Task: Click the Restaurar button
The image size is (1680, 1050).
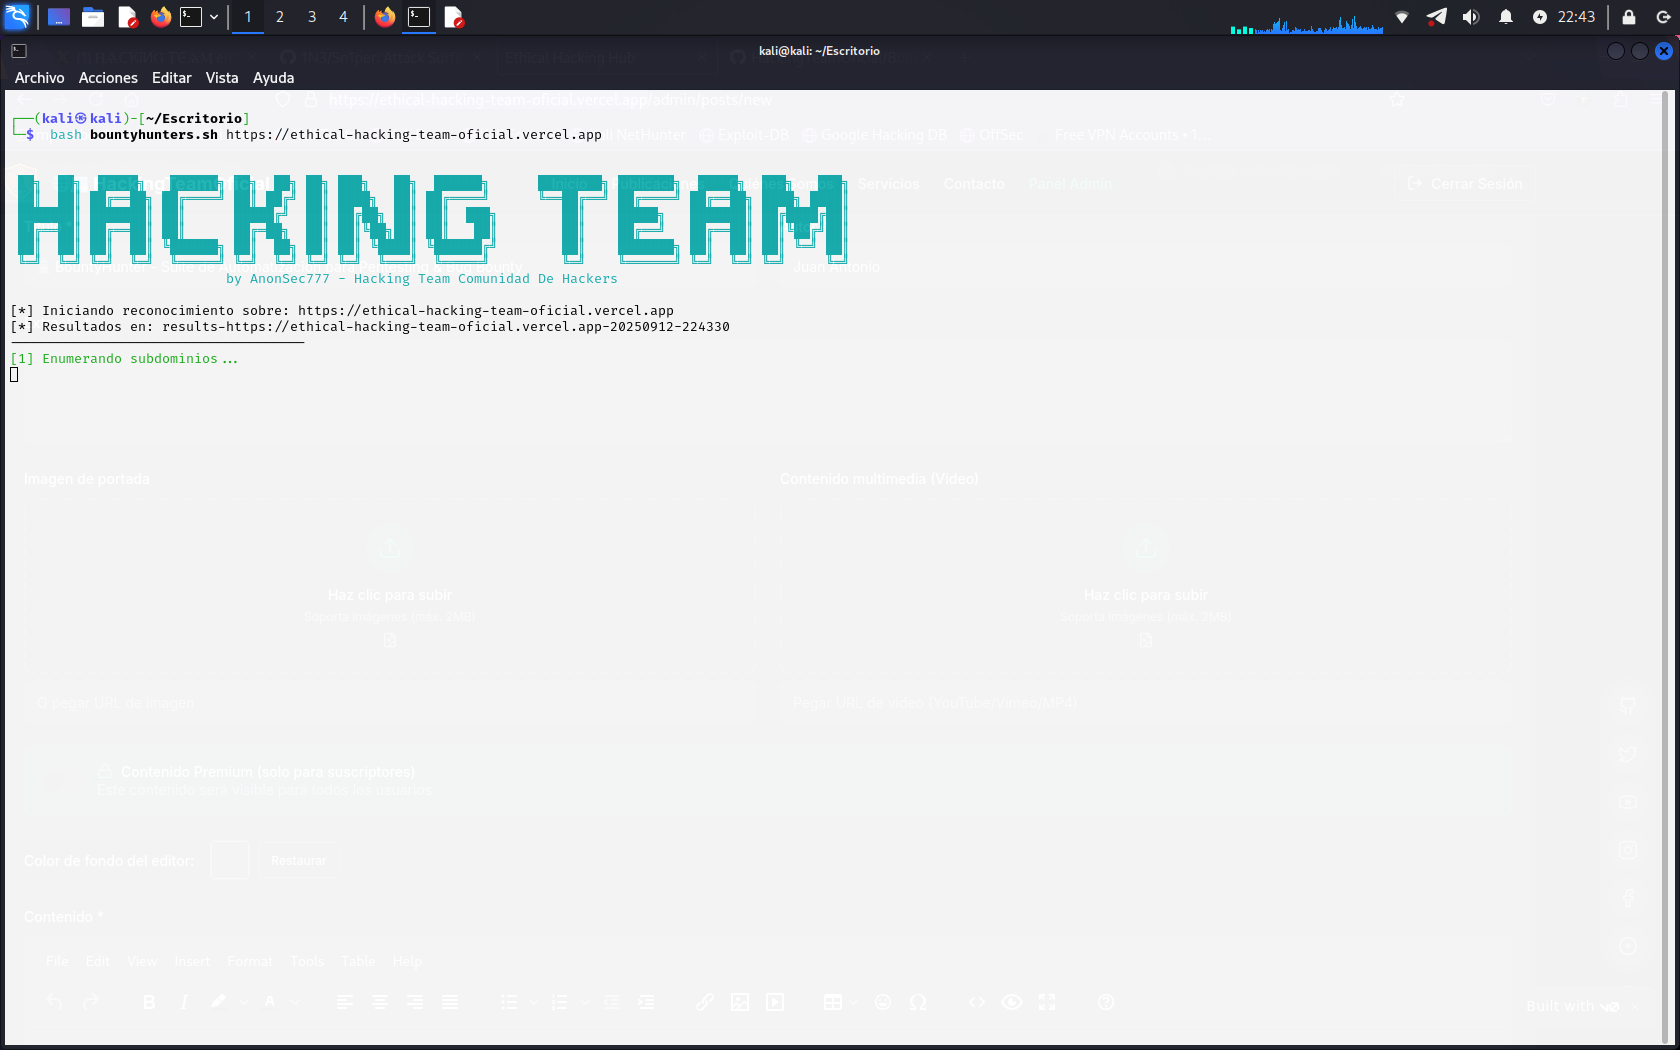Action: pyautogui.click(x=299, y=860)
